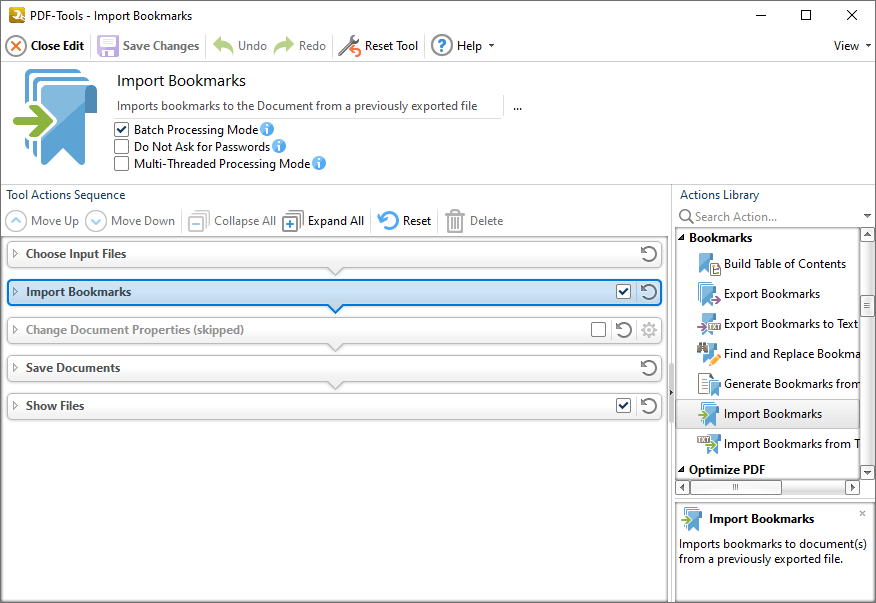Click the Delete trash can icon
The image size is (876, 603).
tap(455, 221)
